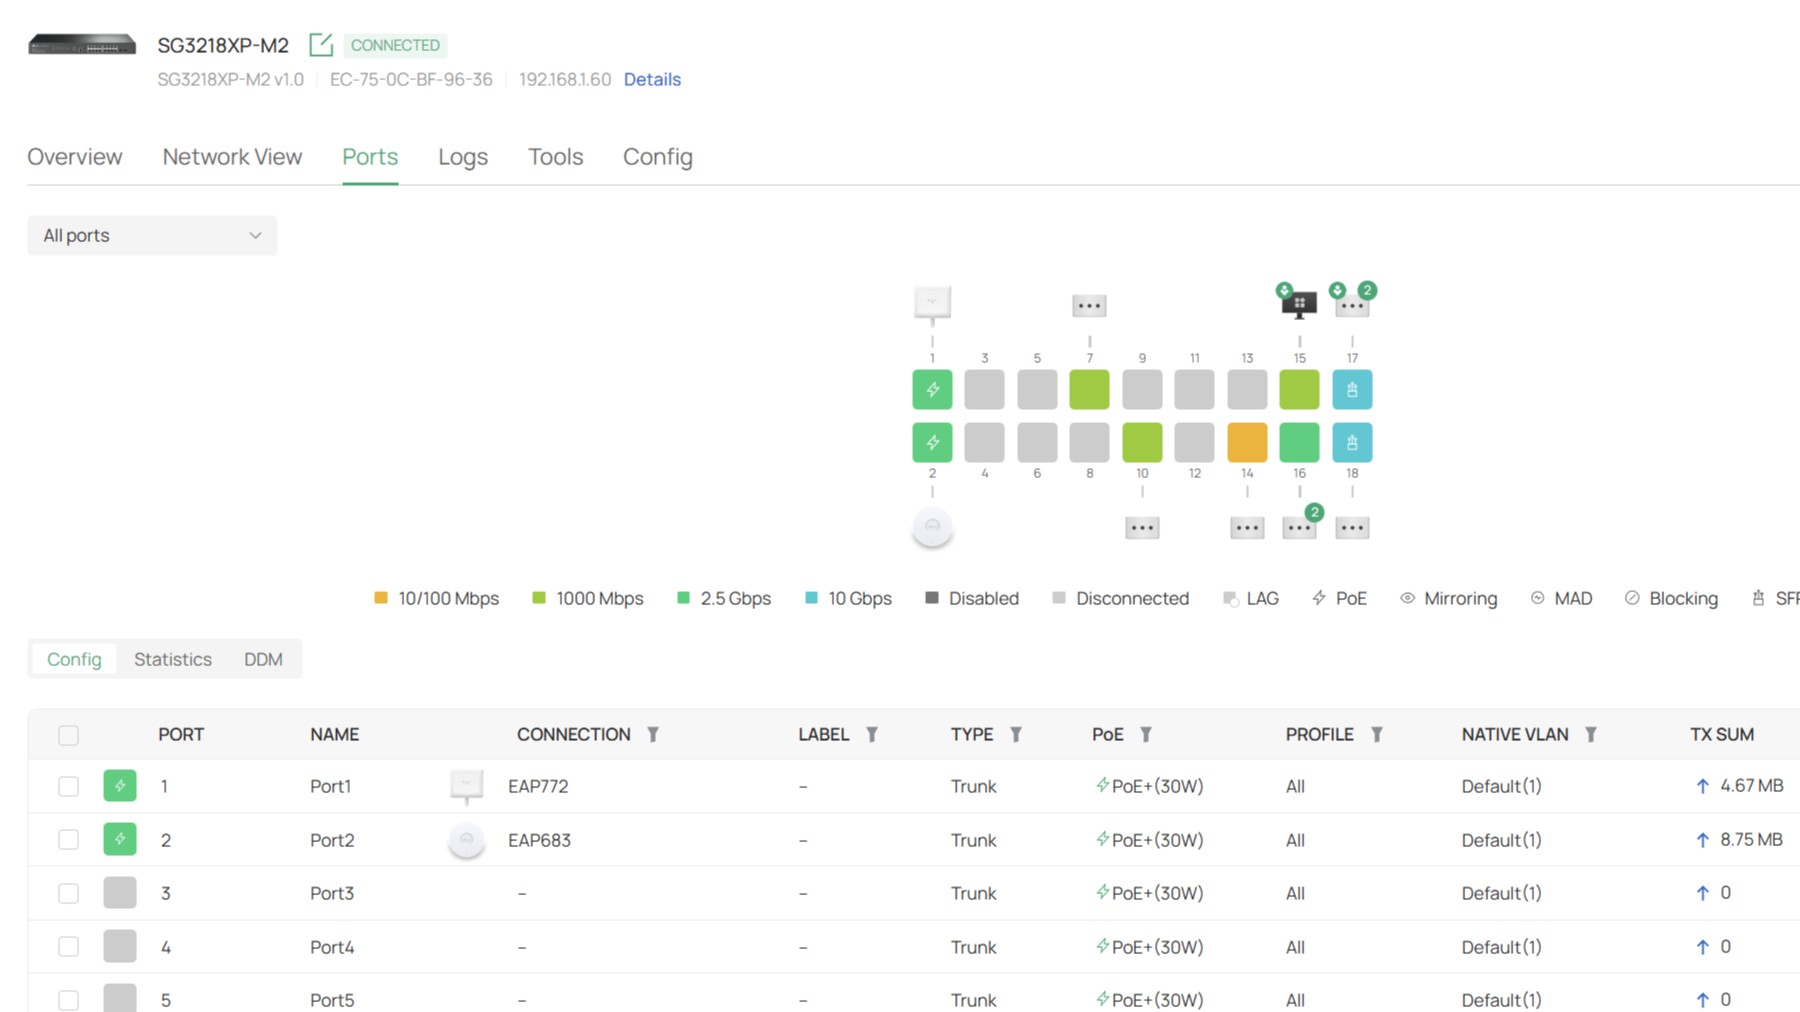Select the DDM sub-tab
Image resolution: width=1800 pixels, height=1012 pixels.
[x=263, y=659]
